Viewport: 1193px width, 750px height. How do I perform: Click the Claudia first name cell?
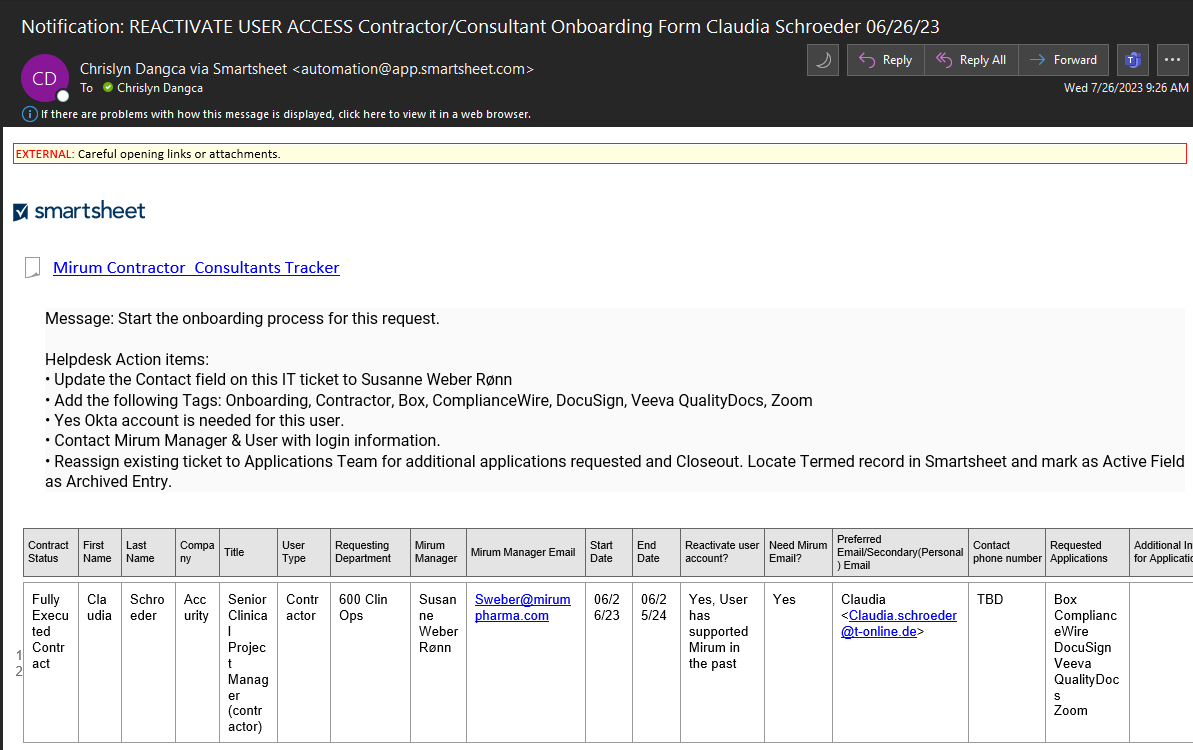tap(100, 662)
